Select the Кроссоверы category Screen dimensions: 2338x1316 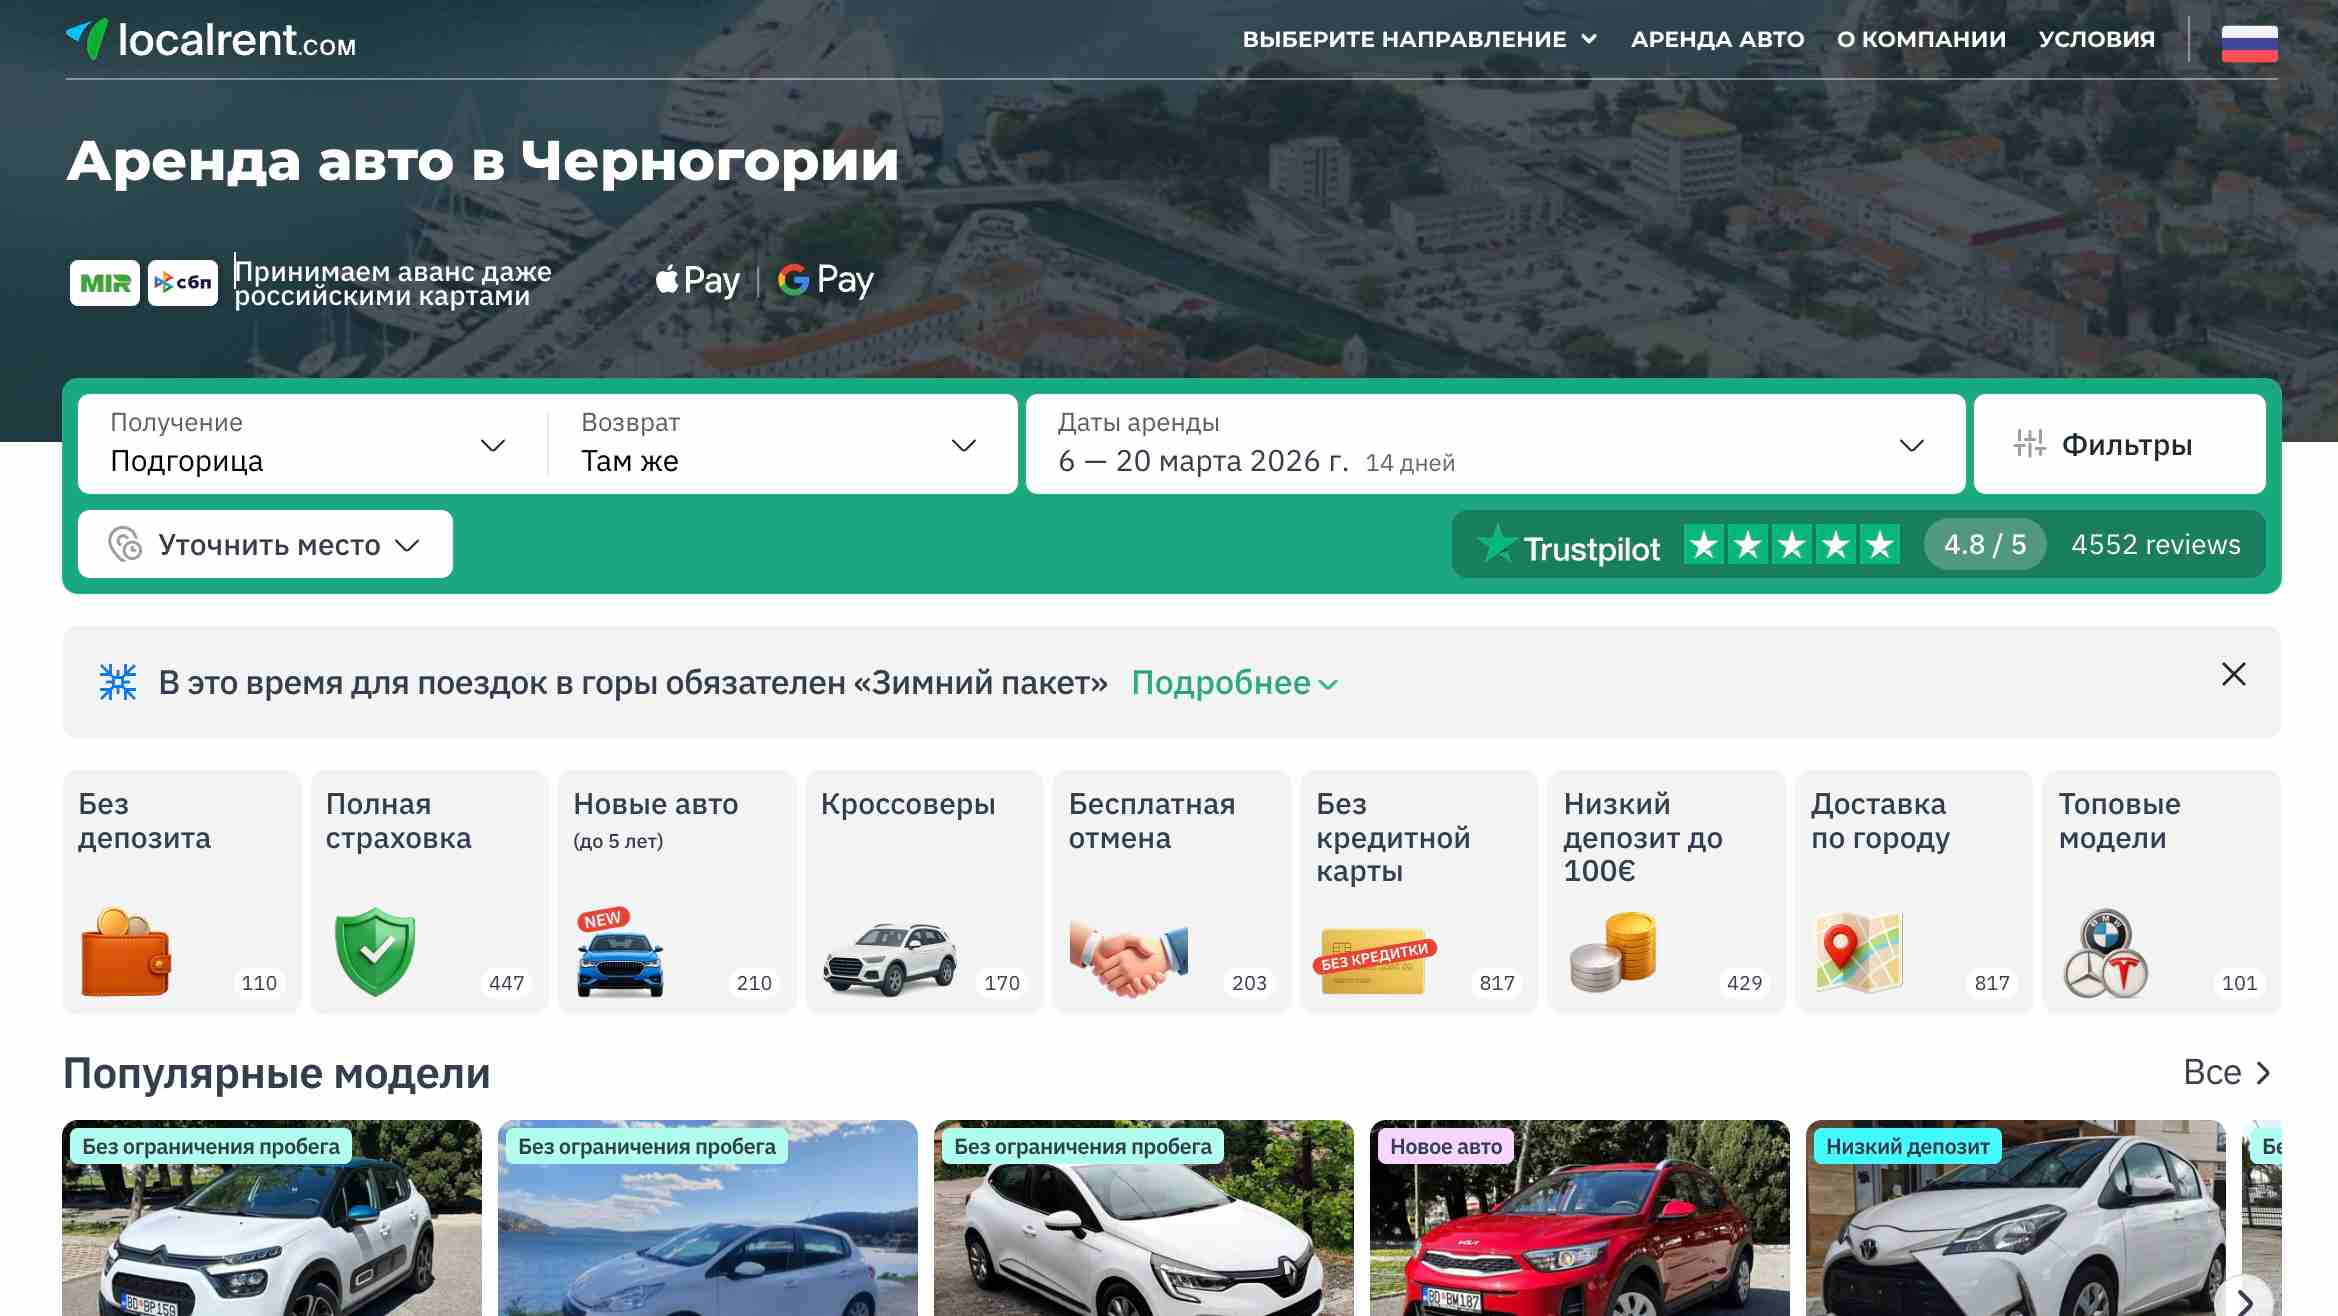pos(924,891)
